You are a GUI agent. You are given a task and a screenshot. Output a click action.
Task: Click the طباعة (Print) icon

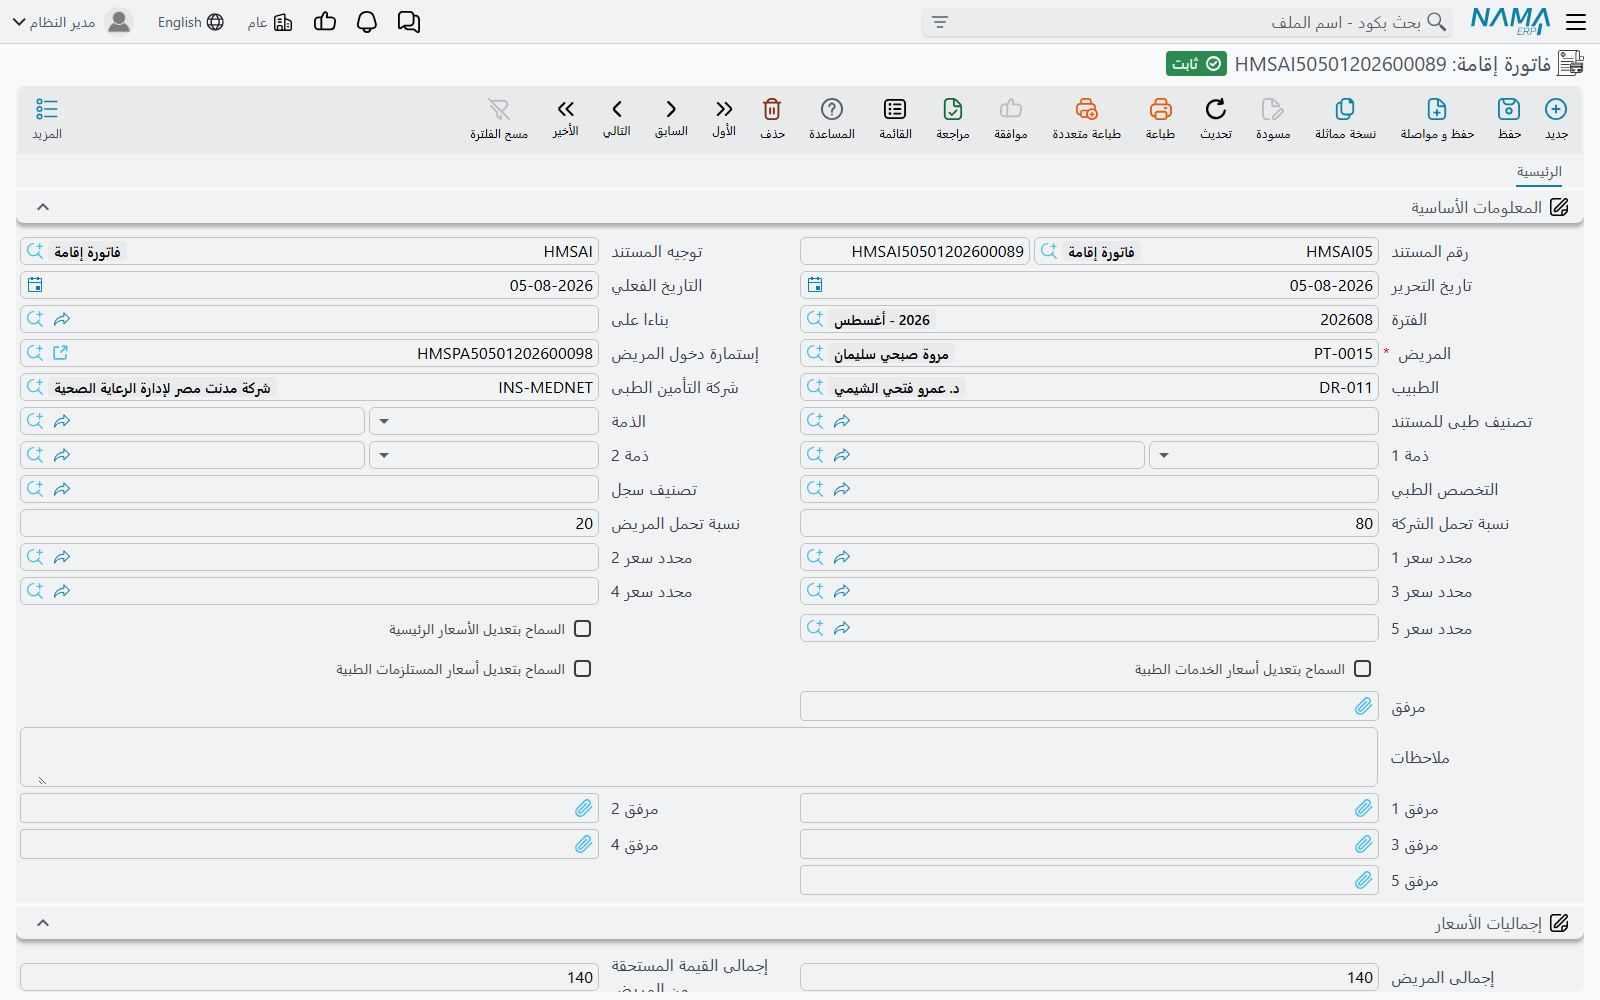coord(1160,109)
